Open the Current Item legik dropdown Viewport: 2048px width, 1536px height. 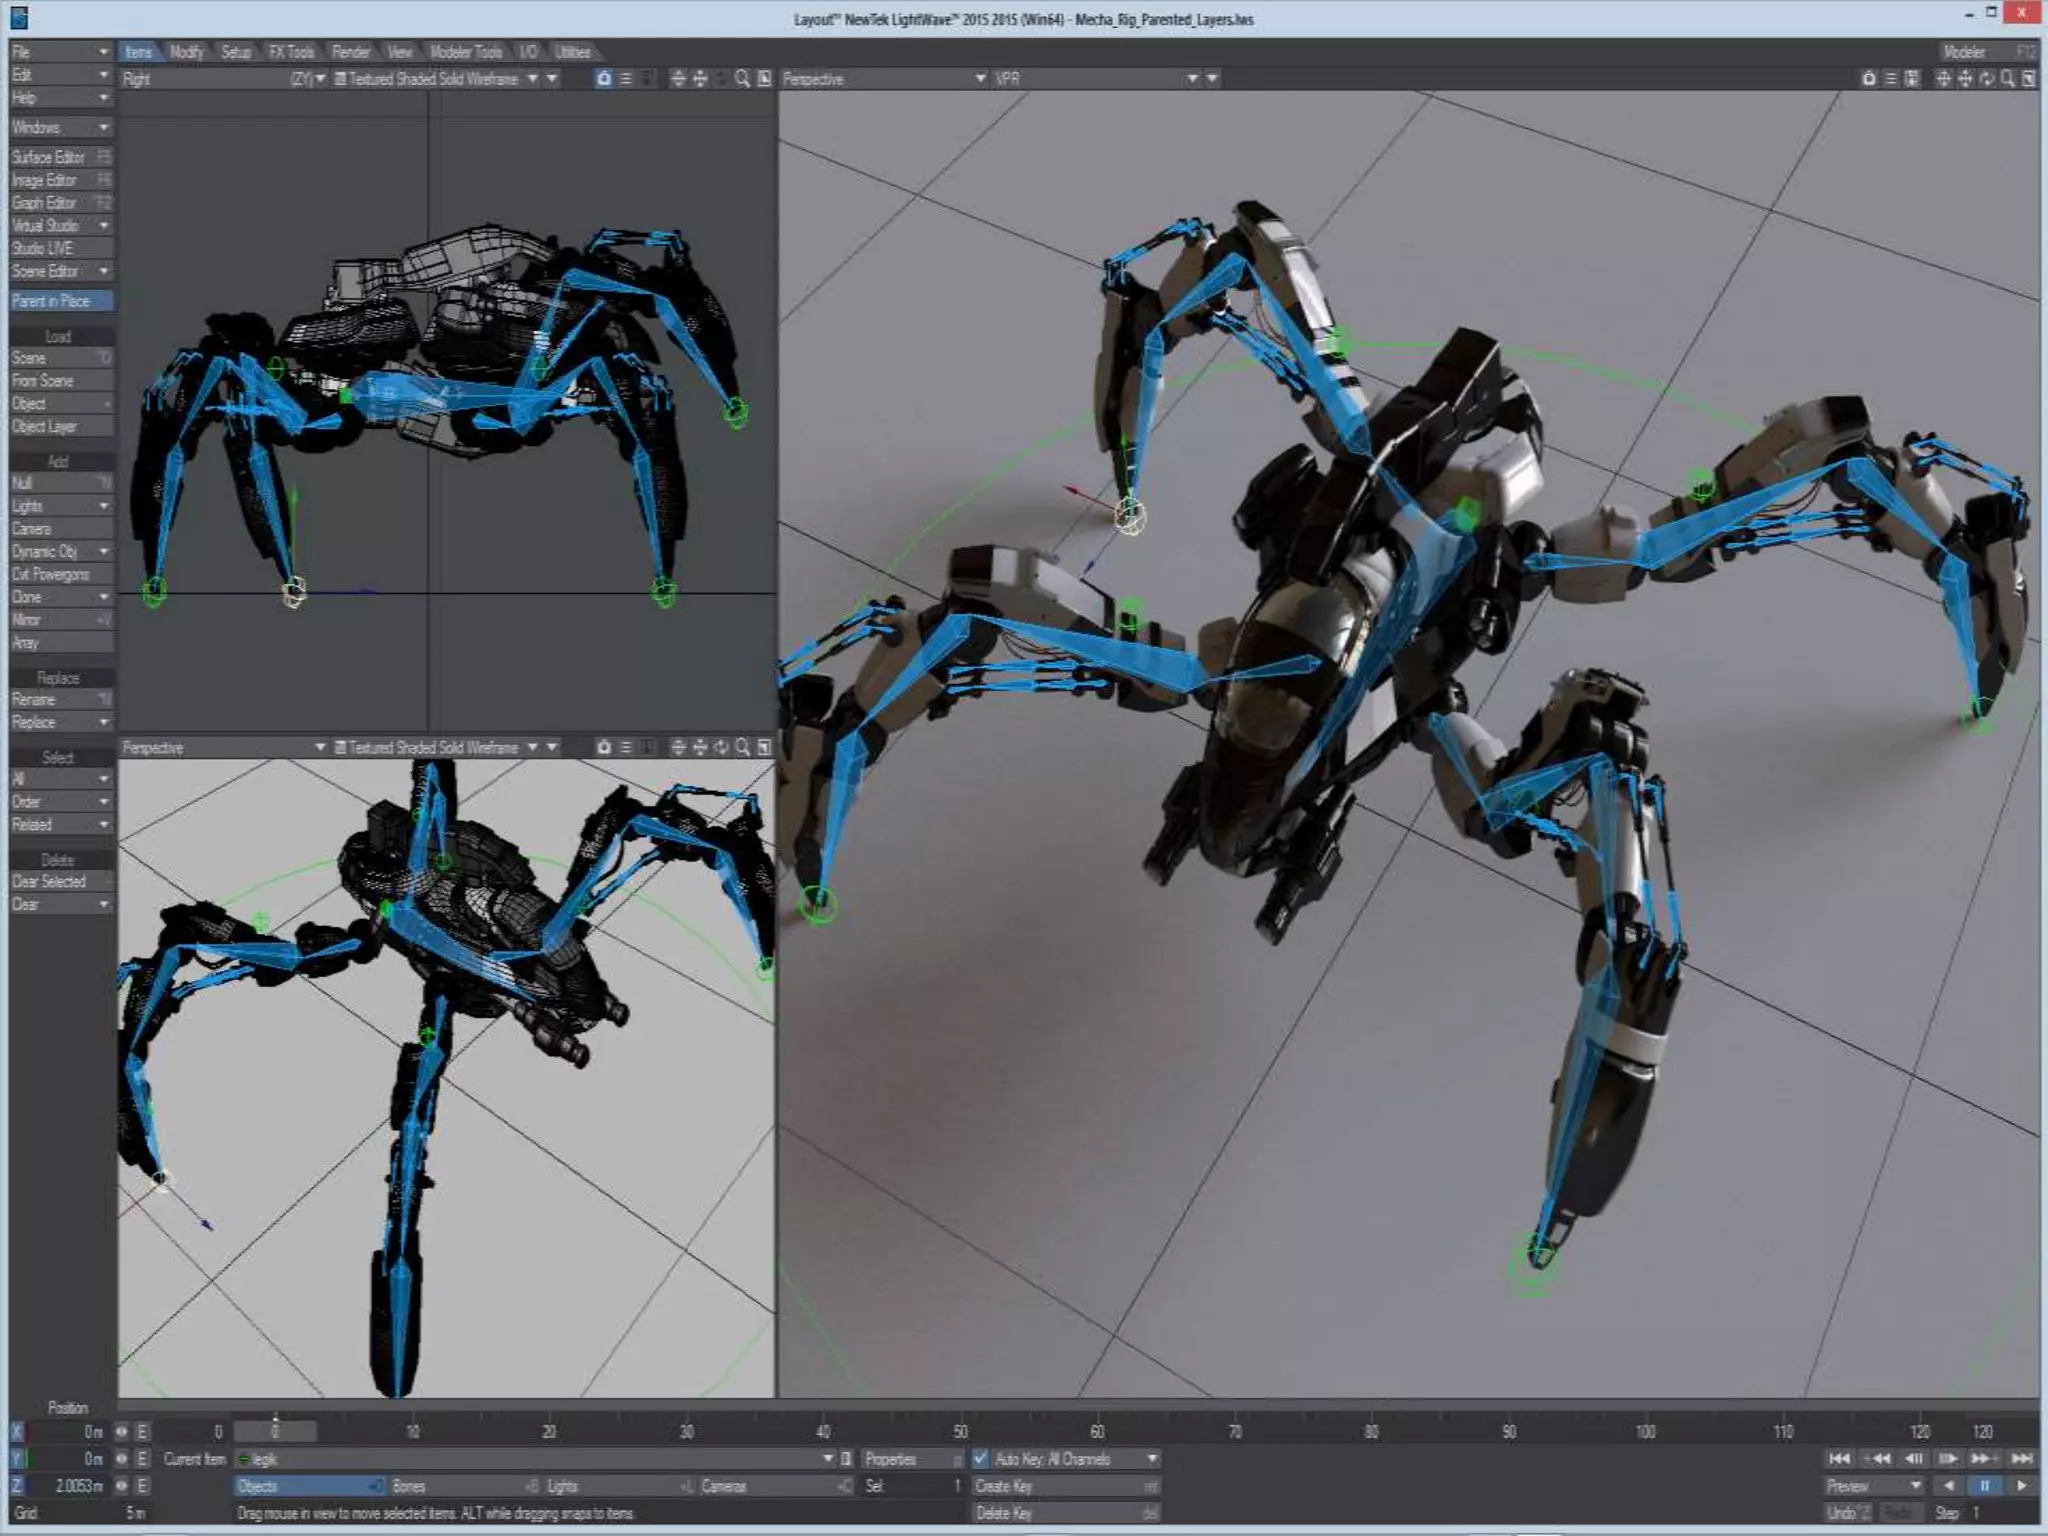pyautogui.click(x=827, y=1459)
